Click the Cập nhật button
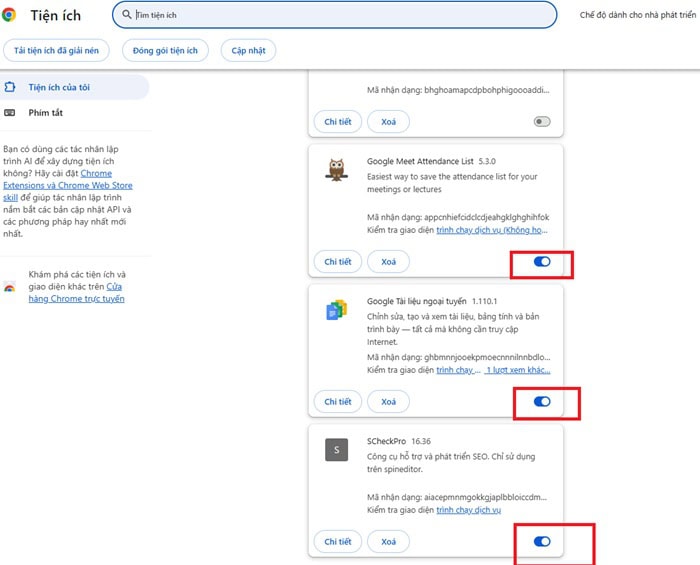Viewport: 700px width, 565px height. [248, 50]
